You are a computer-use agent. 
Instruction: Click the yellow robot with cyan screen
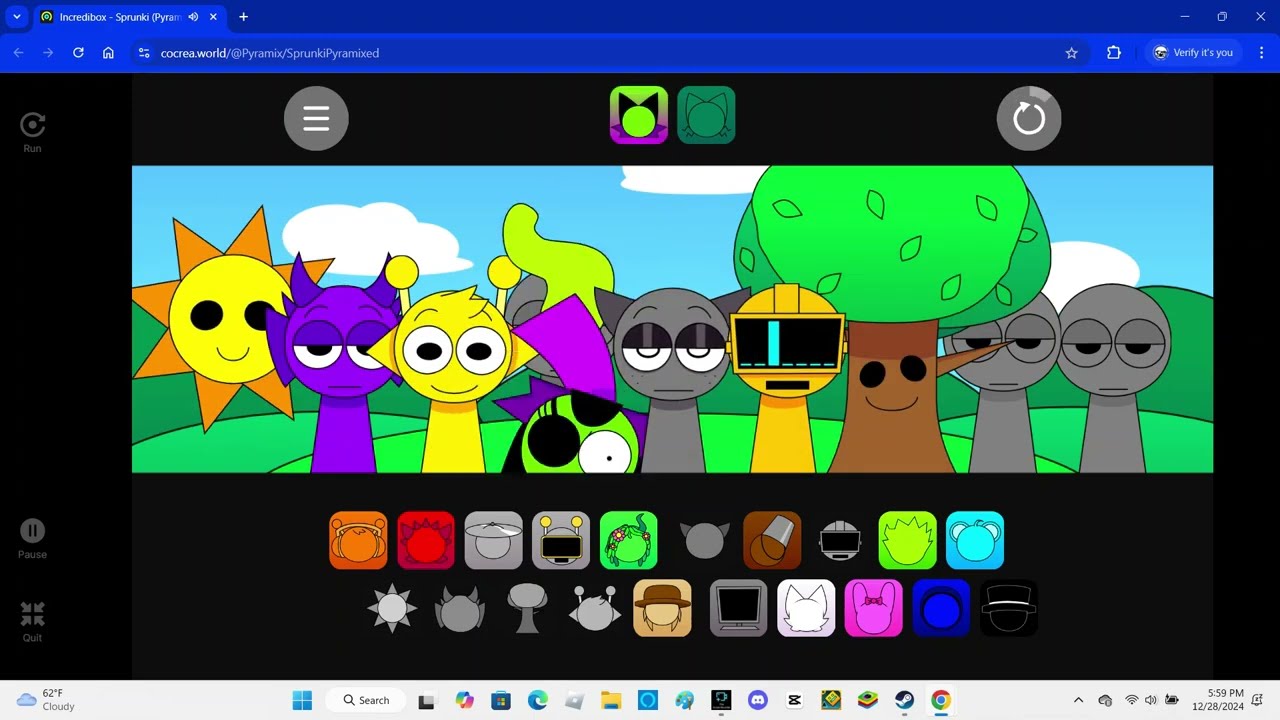[787, 380]
